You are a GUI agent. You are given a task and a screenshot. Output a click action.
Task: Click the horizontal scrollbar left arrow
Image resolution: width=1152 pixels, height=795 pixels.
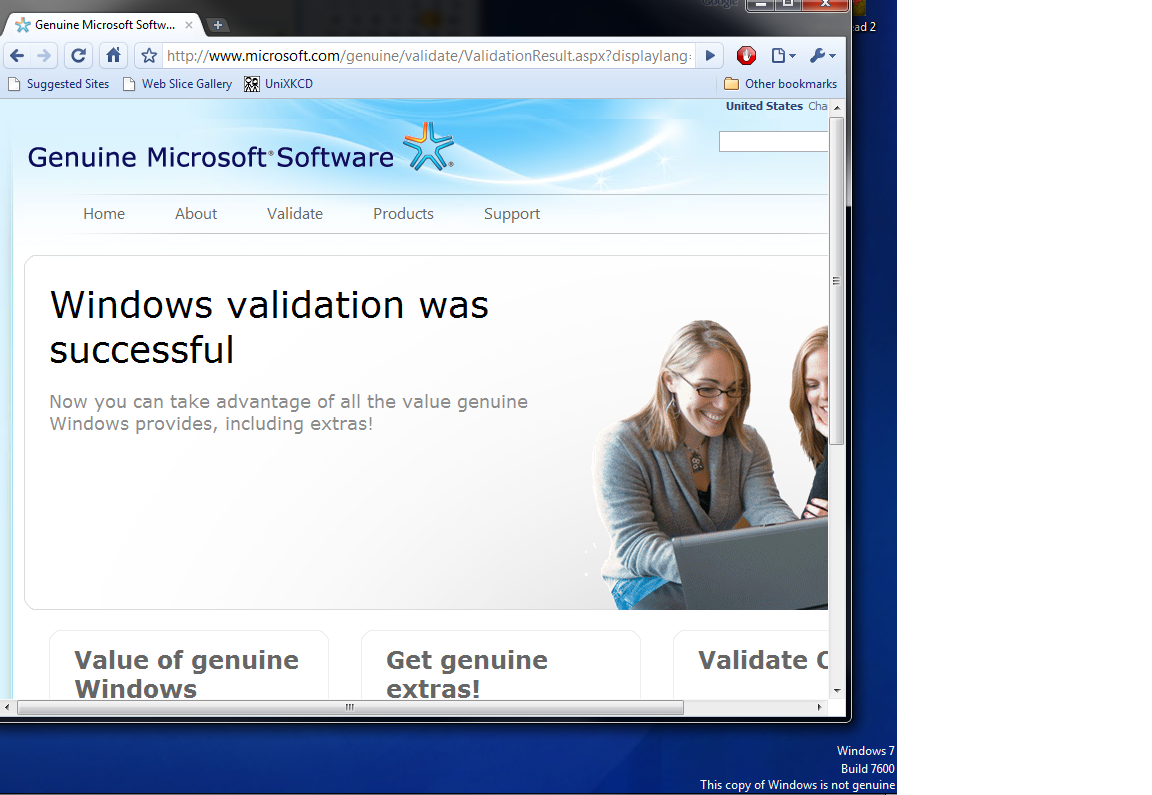tap(7, 708)
